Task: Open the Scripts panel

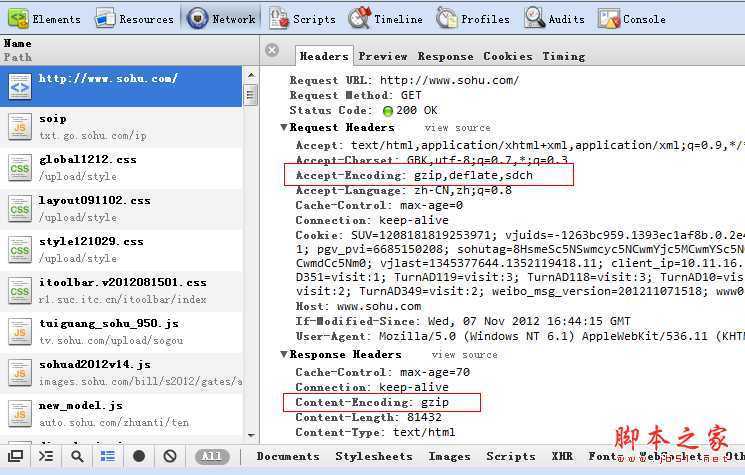Action: 302,19
